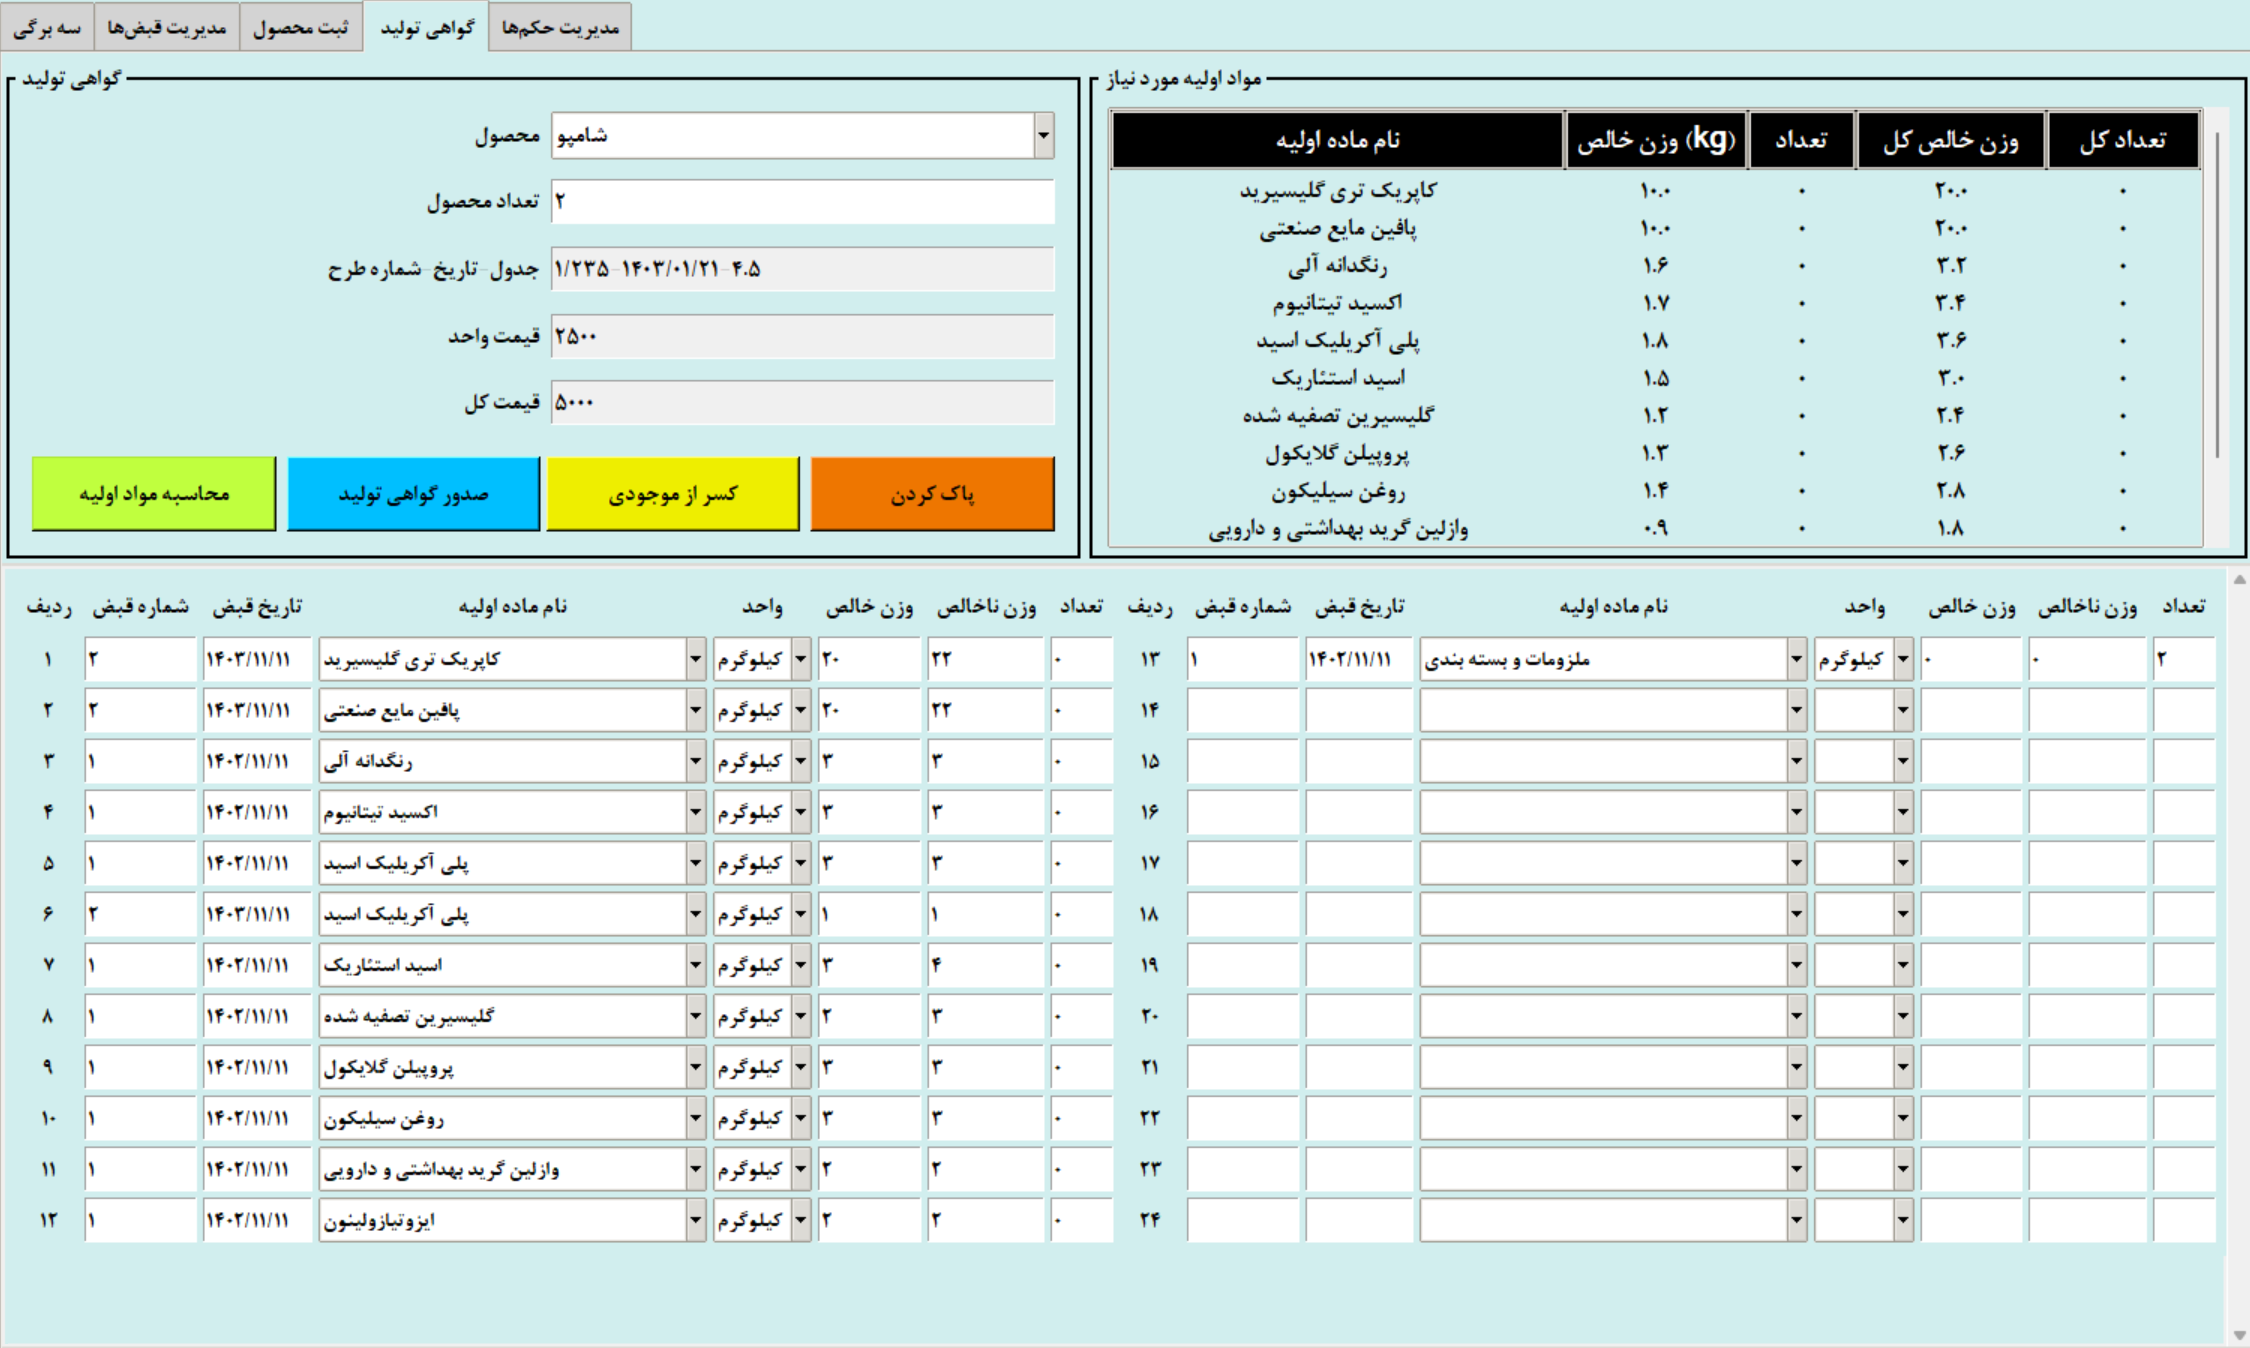Viewport: 2250px width, 1348px height.
Task: Click the receipt date field in row ۲
Action: 257,710
